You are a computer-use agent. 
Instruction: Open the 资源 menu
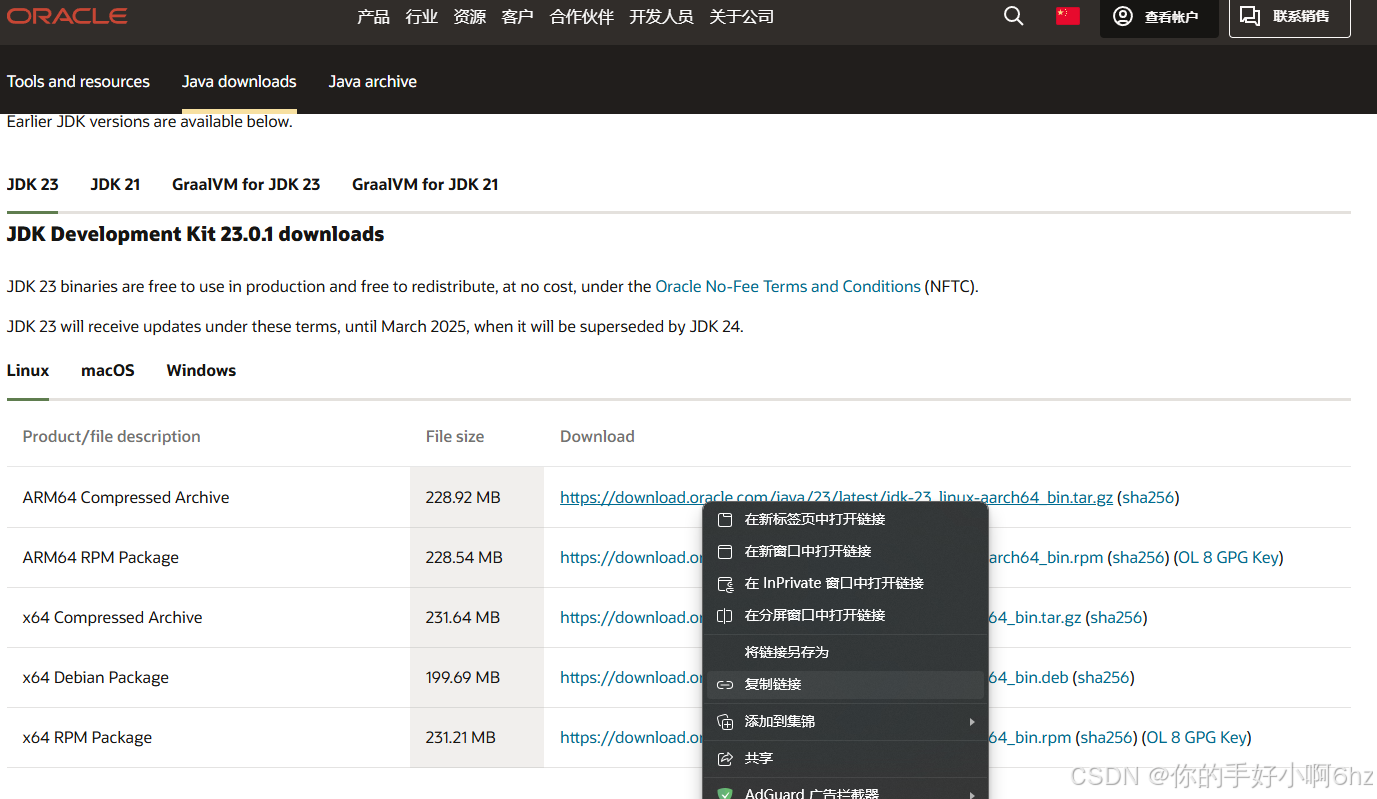coord(470,17)
